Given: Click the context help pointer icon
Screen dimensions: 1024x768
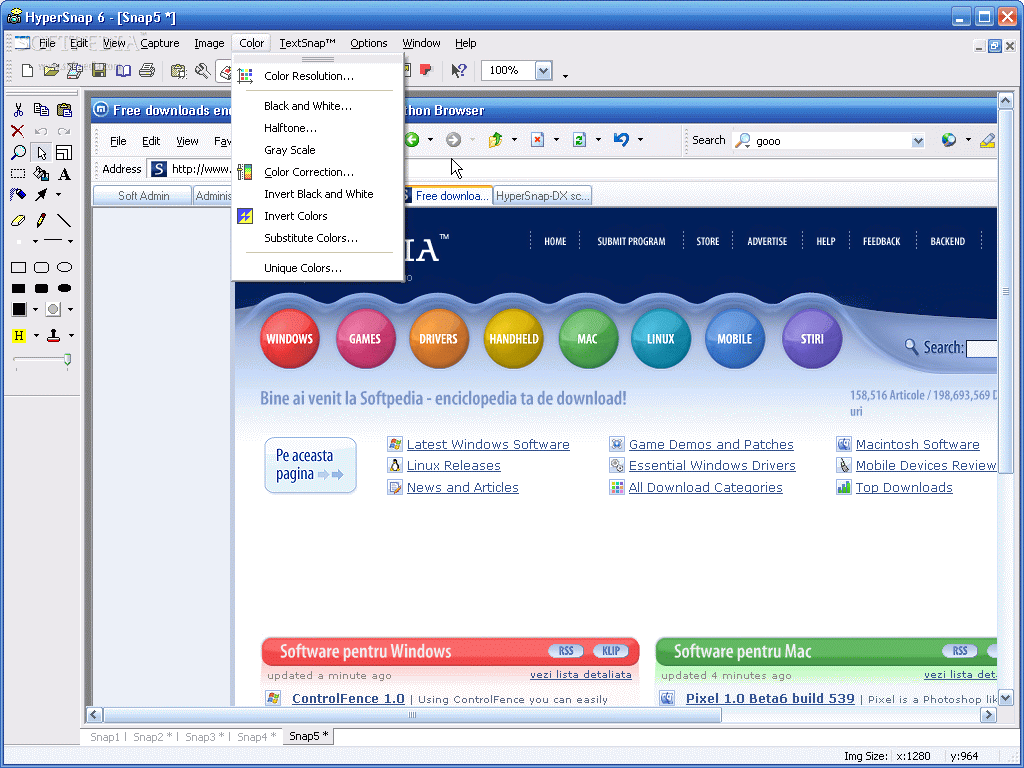Looking at the screenshot, I should click(459, 70).
